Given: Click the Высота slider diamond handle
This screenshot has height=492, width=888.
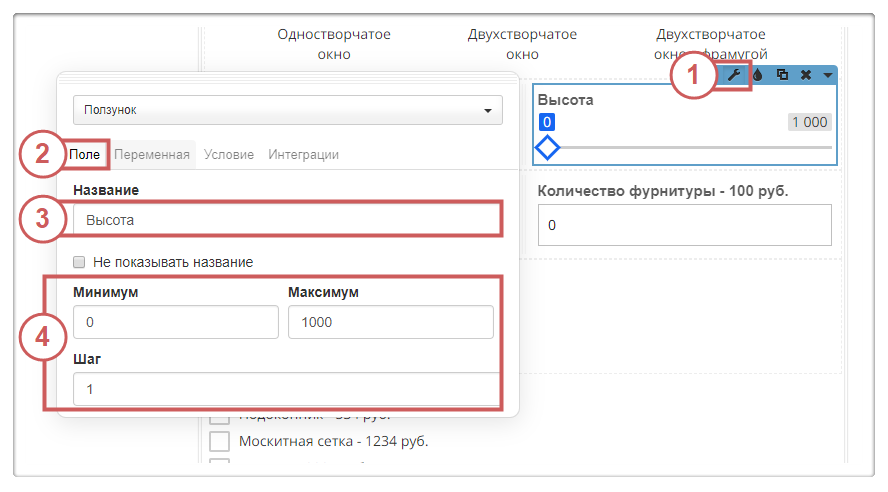Looking at the screenshot, I should [547, 148].
